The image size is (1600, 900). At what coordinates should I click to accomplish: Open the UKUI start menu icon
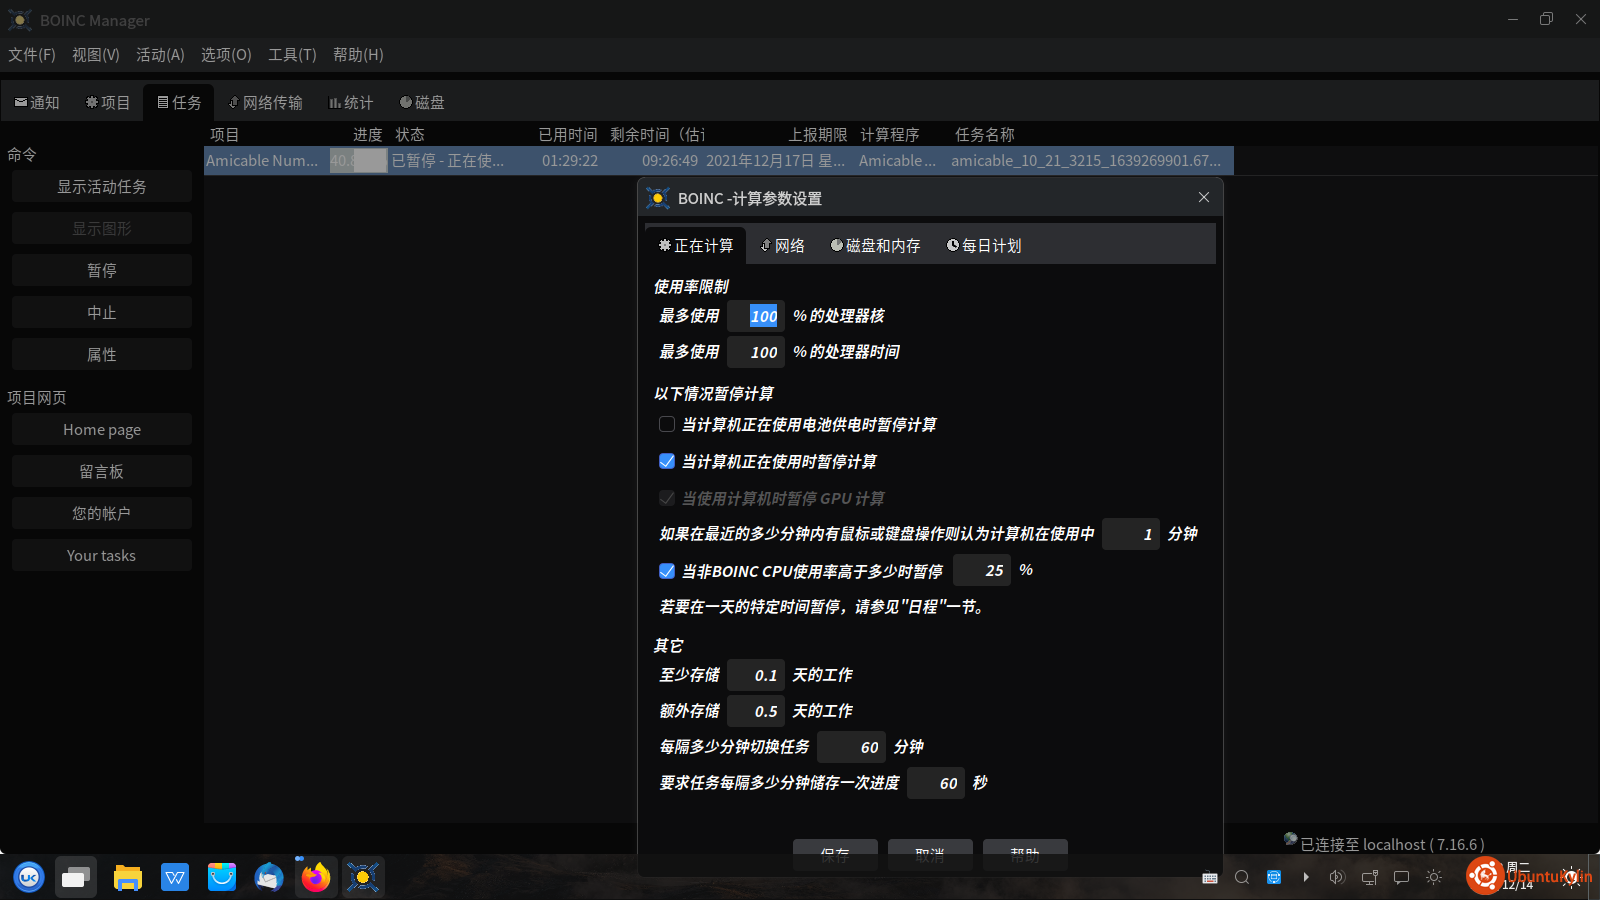(29, 877)
